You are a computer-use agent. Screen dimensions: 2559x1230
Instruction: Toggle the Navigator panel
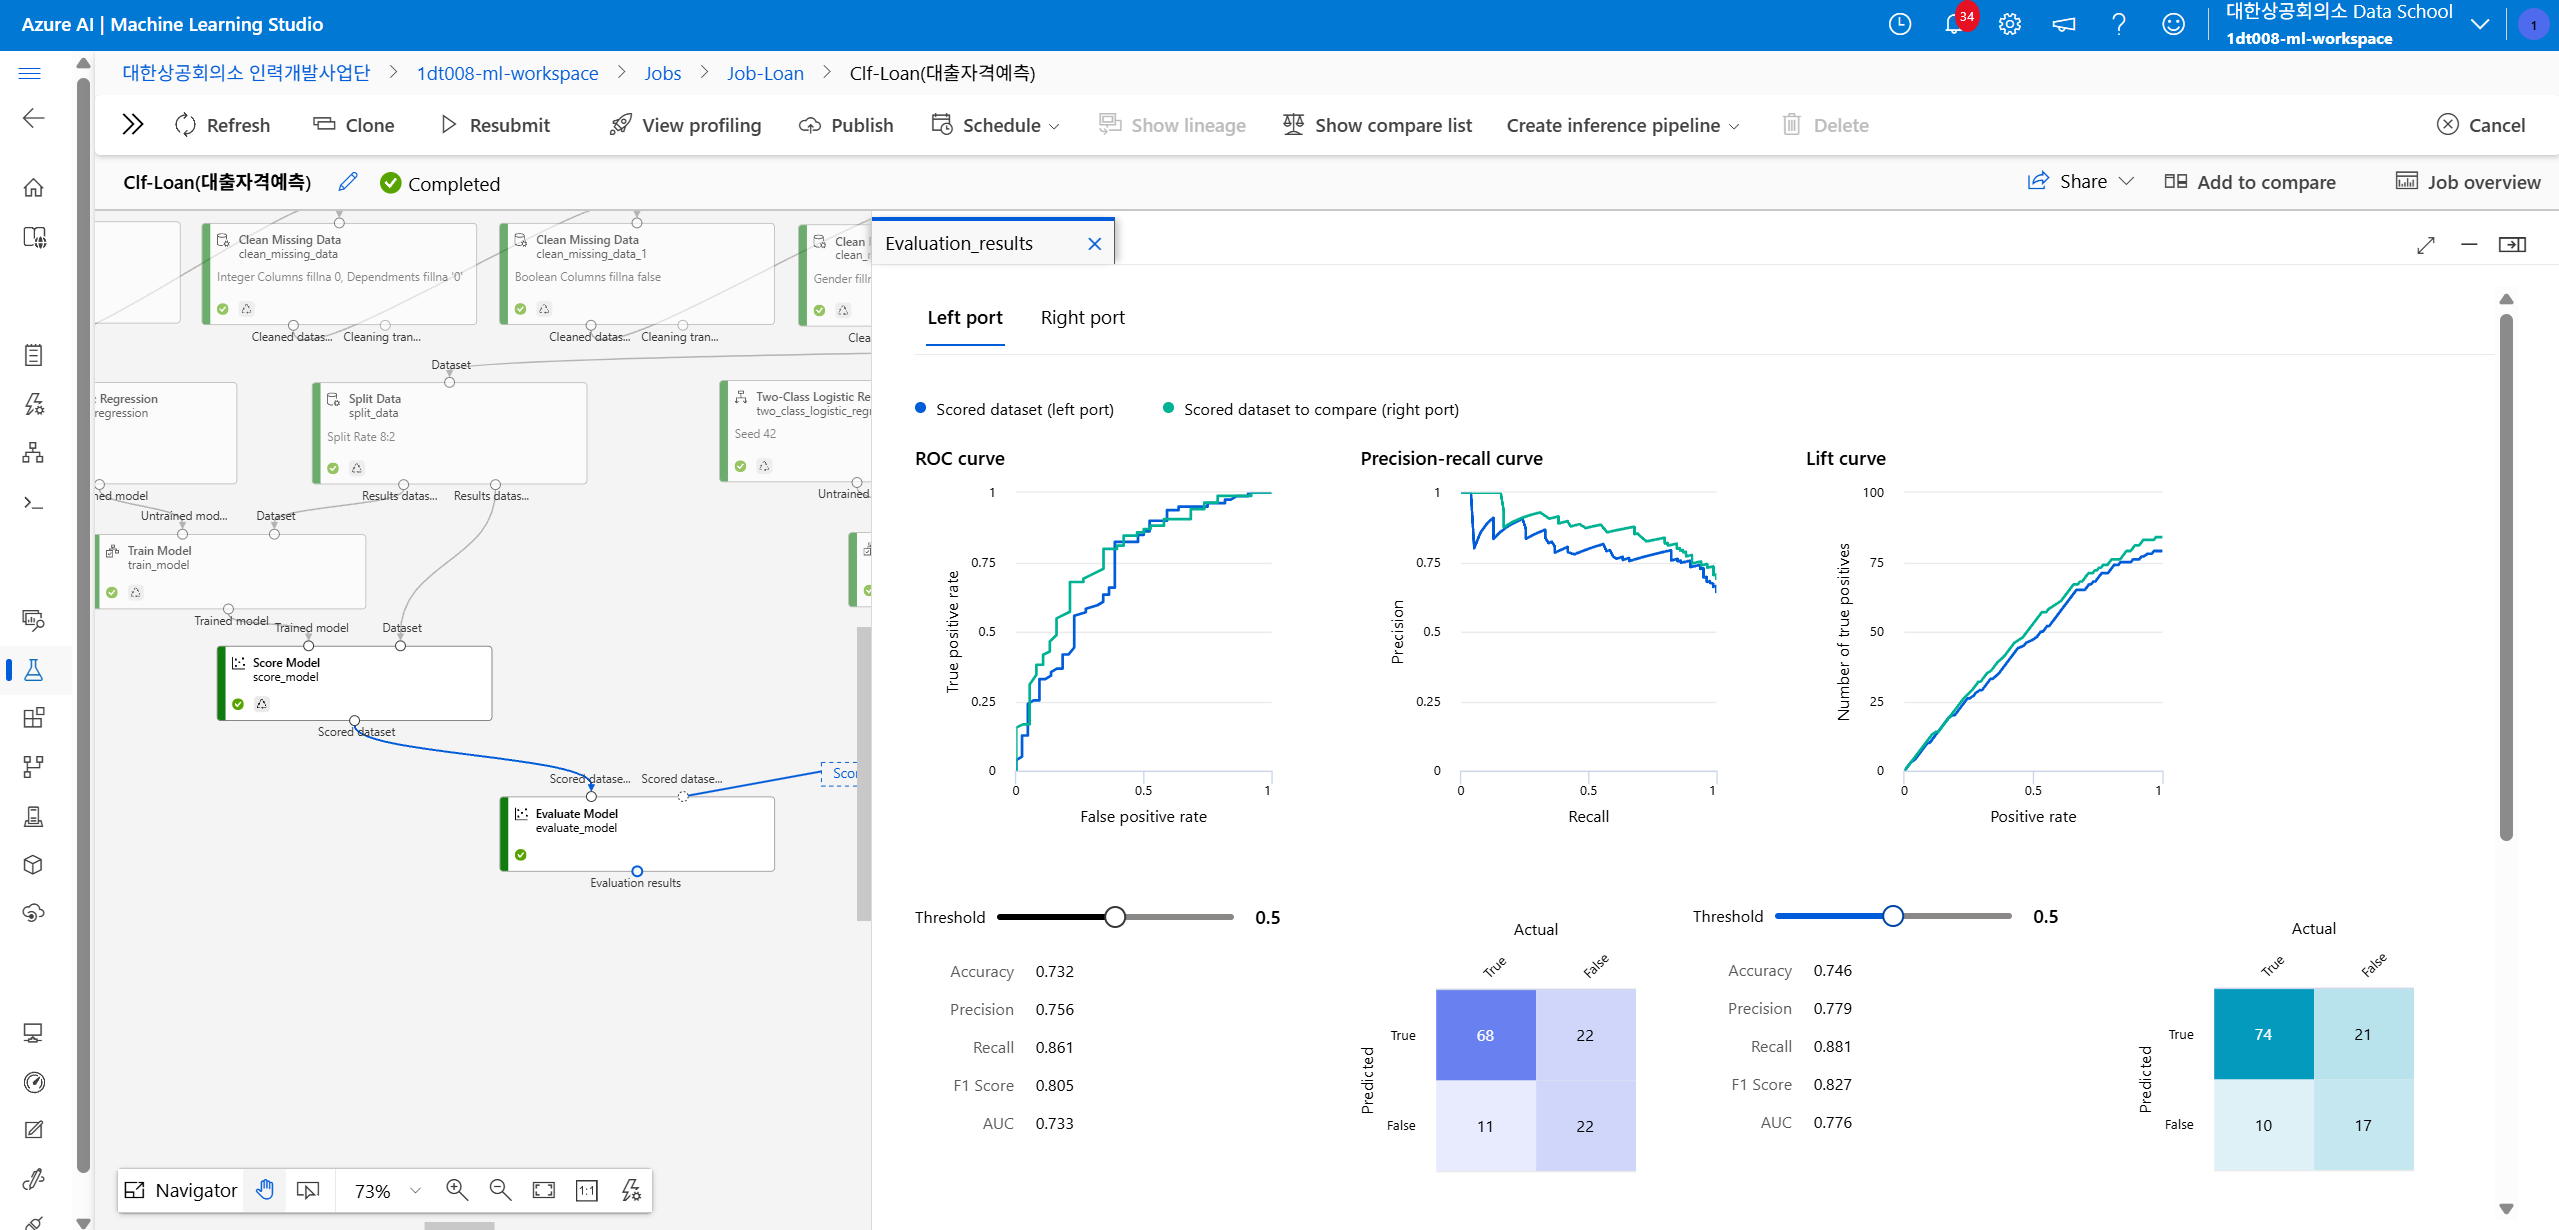pos(181,1190)
